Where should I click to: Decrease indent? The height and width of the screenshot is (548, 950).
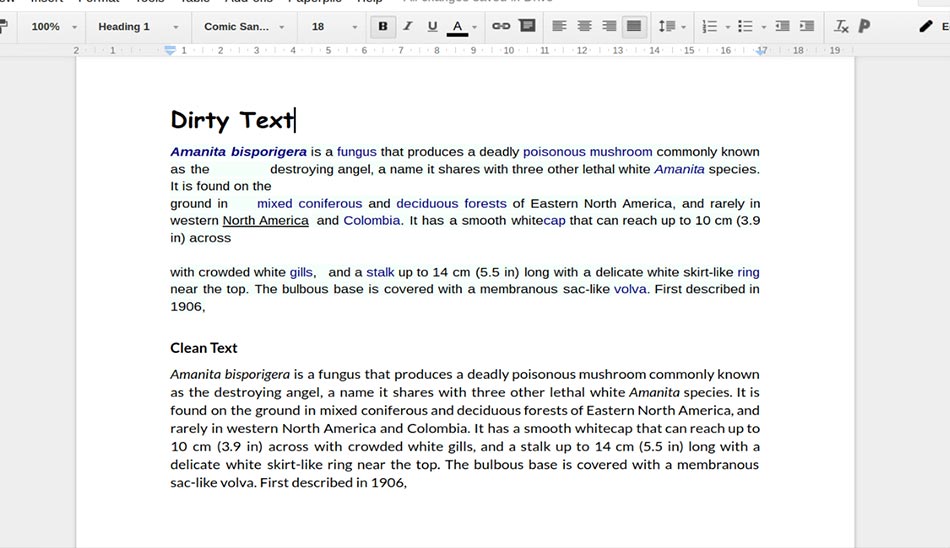coord(782,26)
